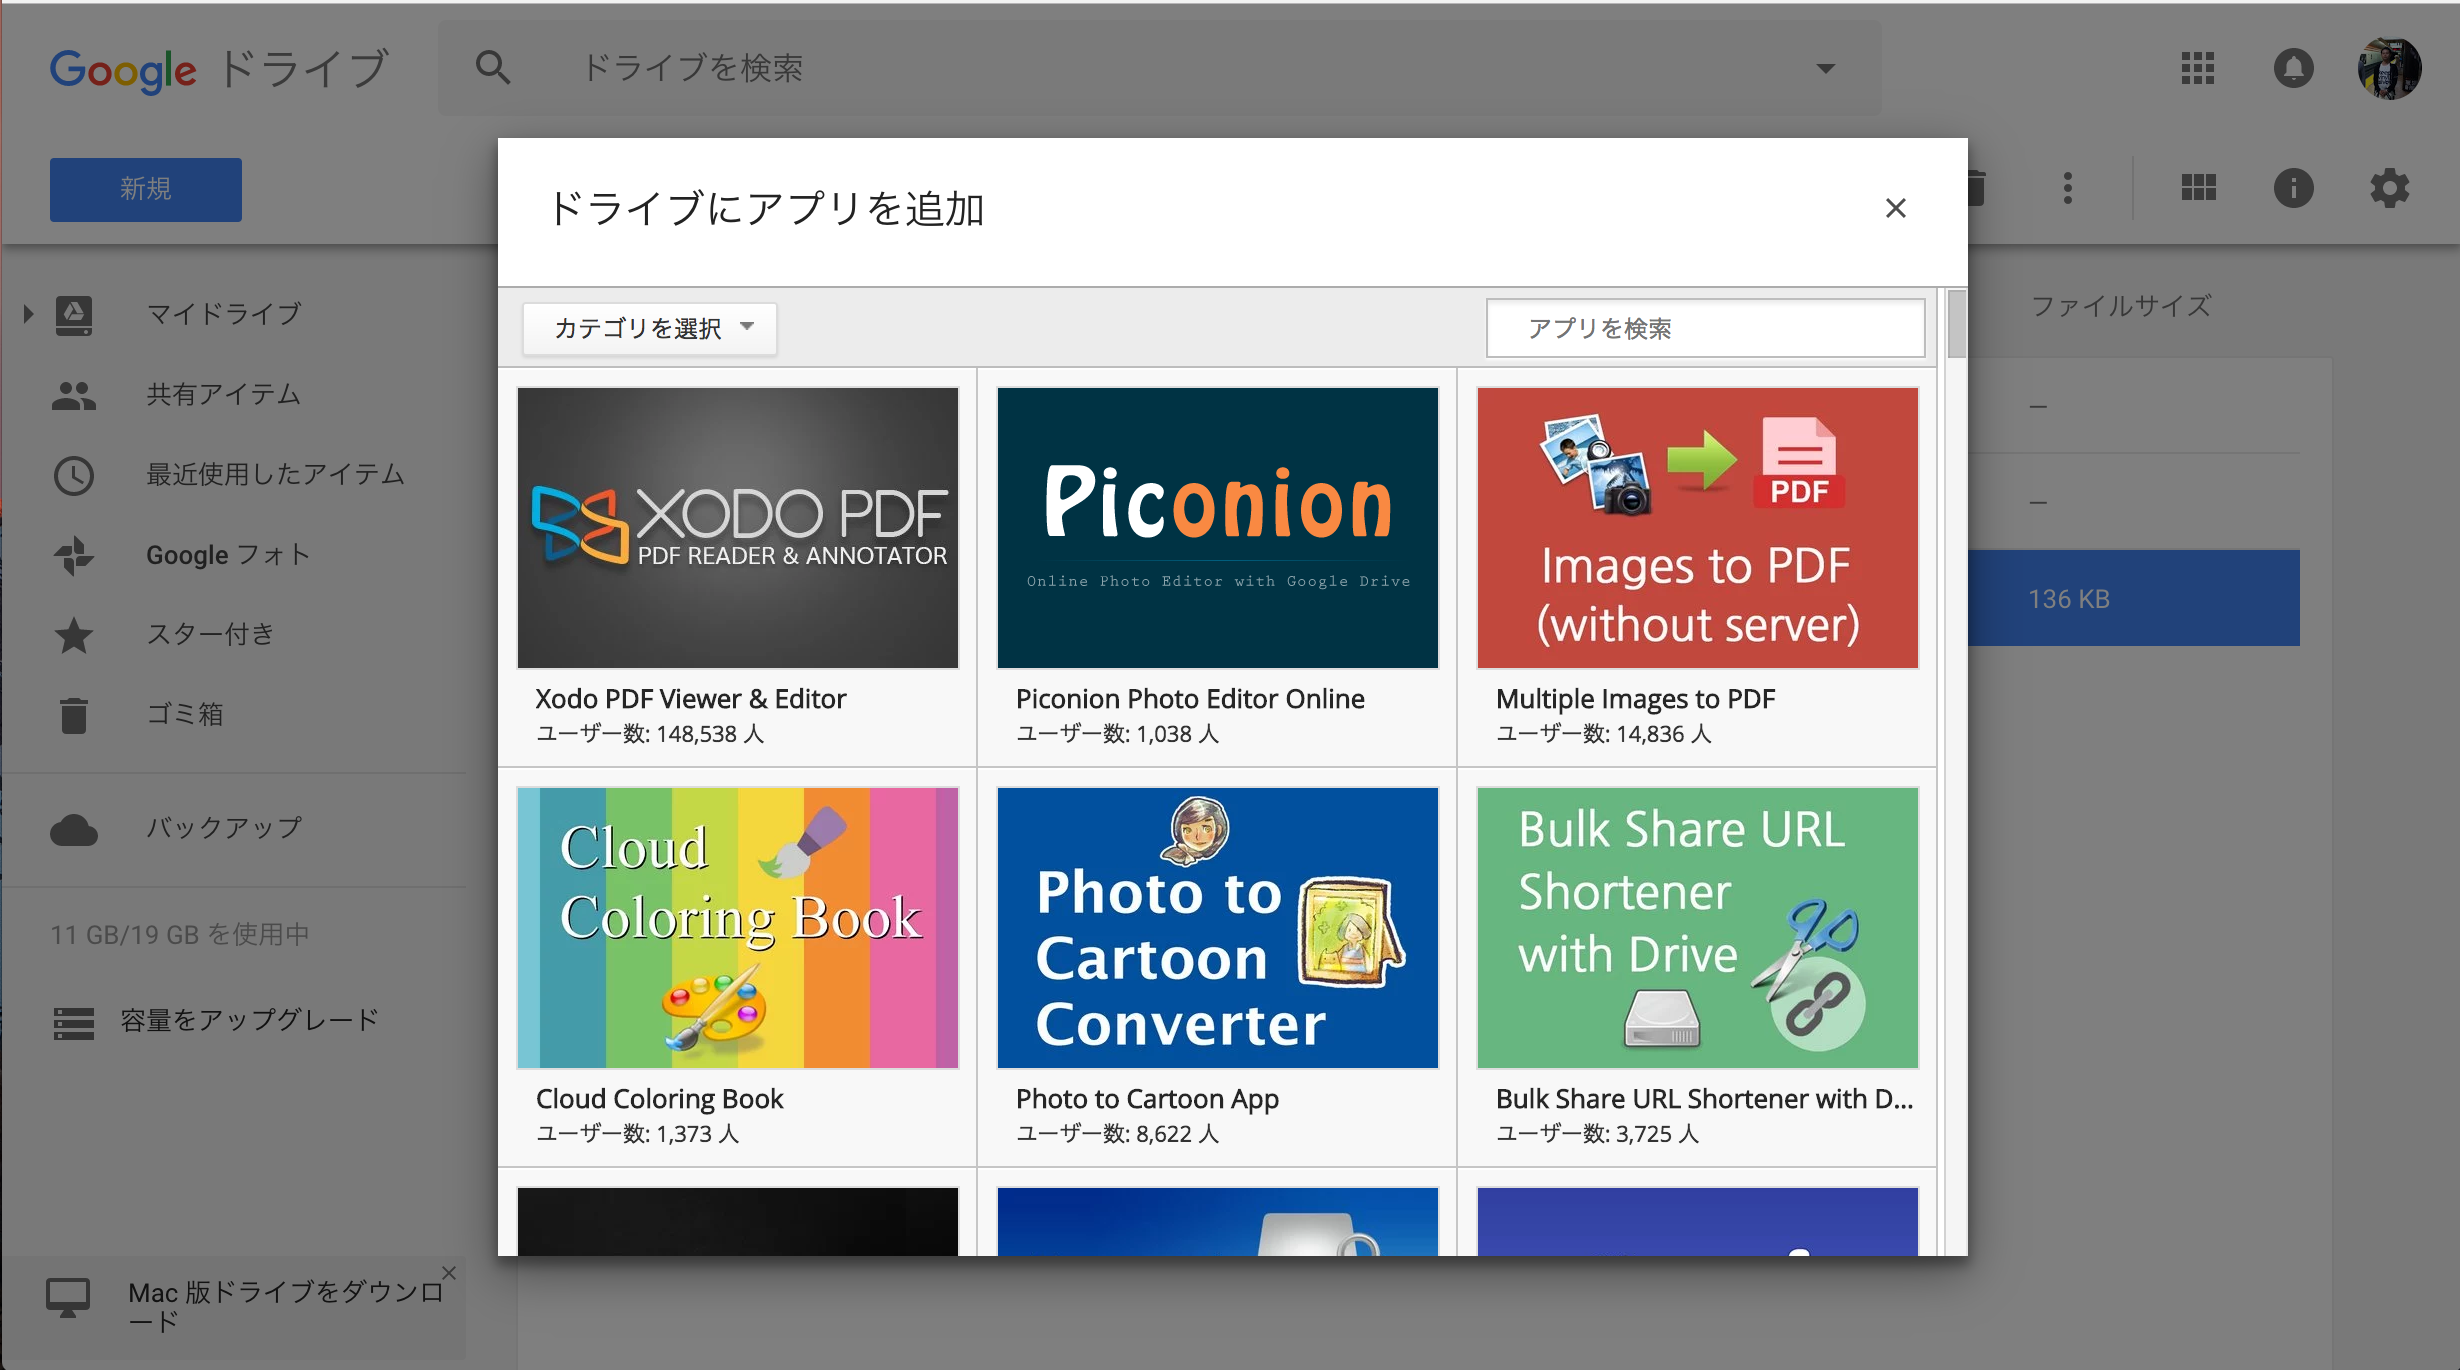Click Xodo user count 148,538 text
The image size is (2460, 1370).
click(x=650, y=734)
